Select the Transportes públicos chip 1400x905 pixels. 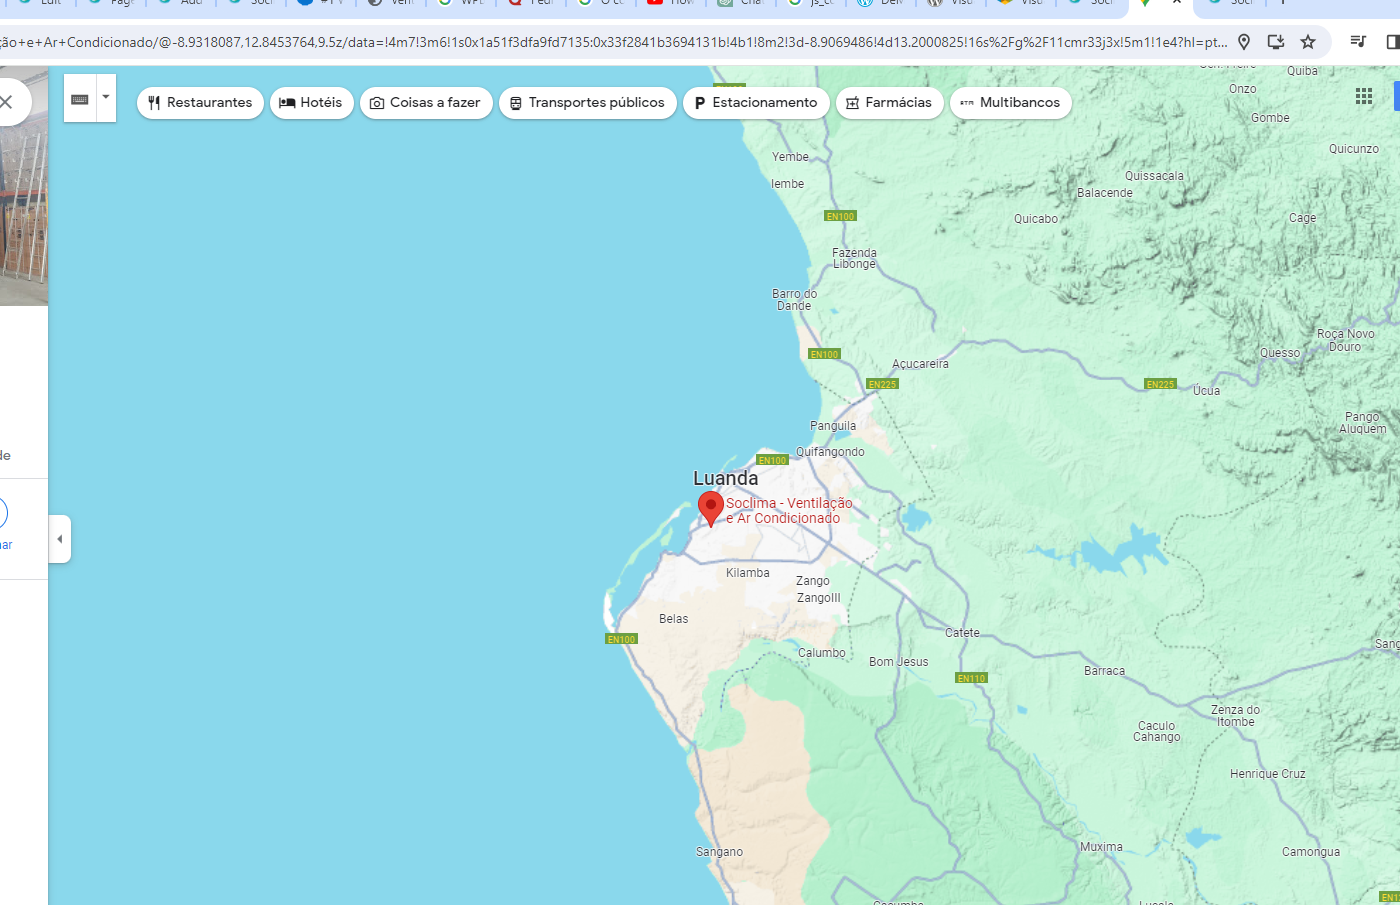coord(587,103)
